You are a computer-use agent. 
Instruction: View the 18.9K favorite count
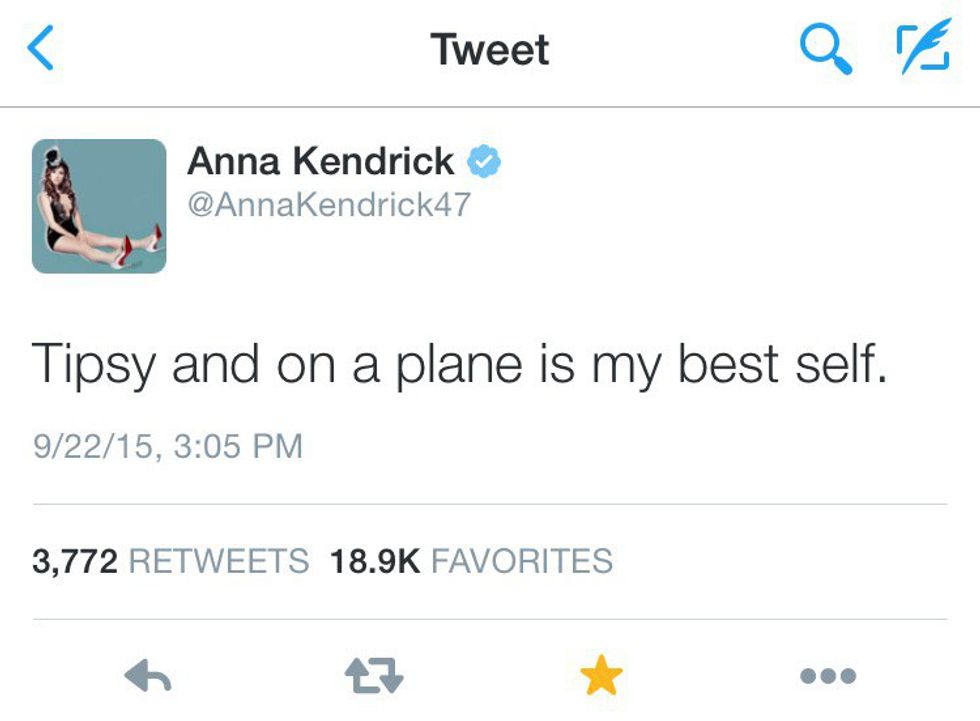coord(375,561)
